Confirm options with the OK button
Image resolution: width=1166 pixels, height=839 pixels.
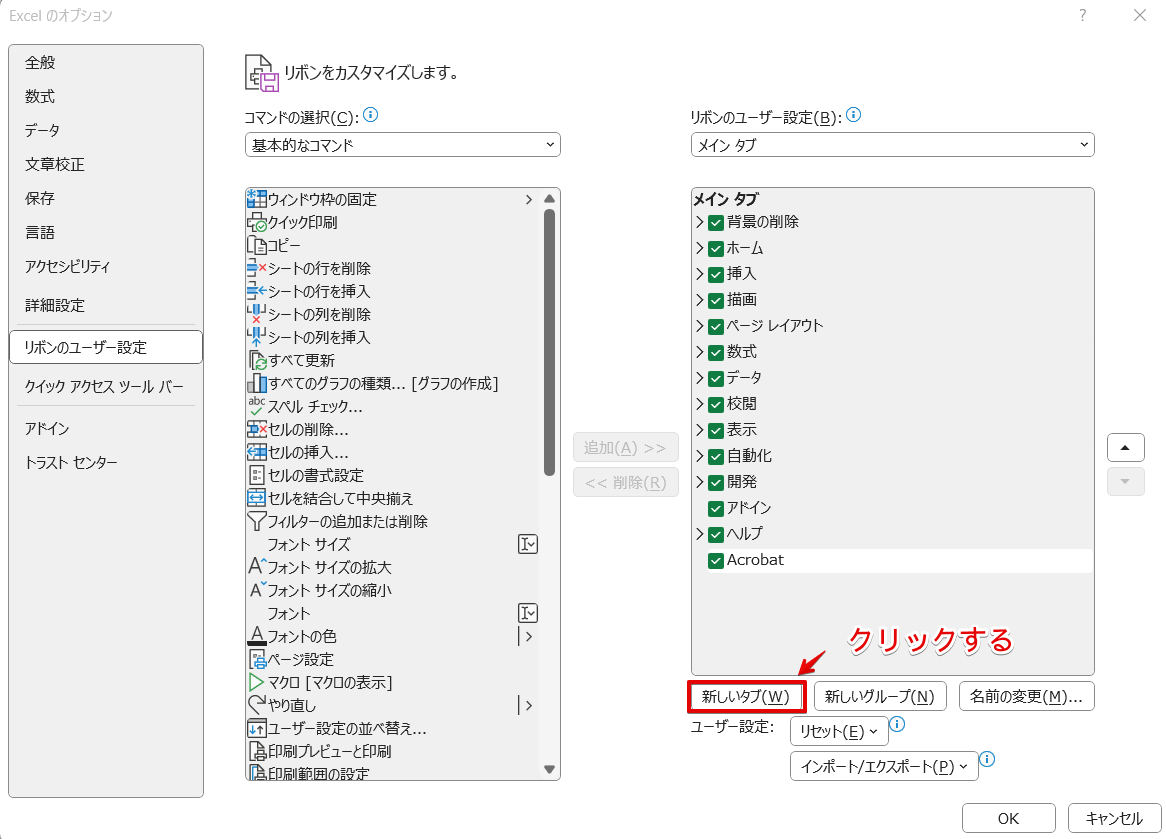click(x=1008, y=817)
